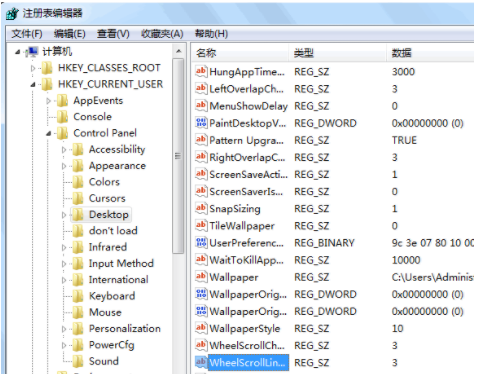Collapse the Control Panel node arrow
The image size is (477, 374).
49,133
